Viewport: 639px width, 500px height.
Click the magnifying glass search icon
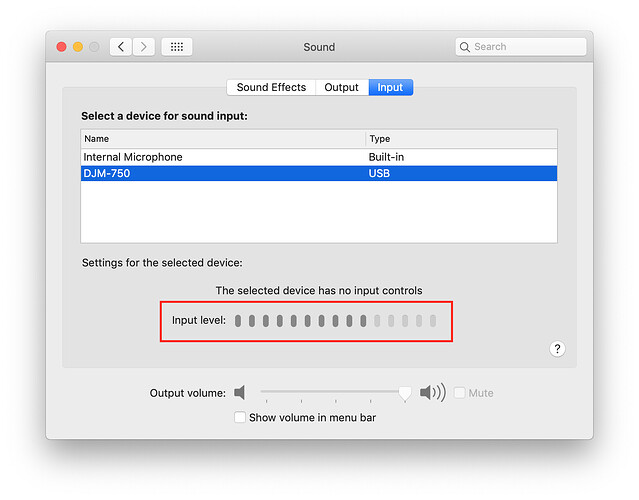pos(465,47)
